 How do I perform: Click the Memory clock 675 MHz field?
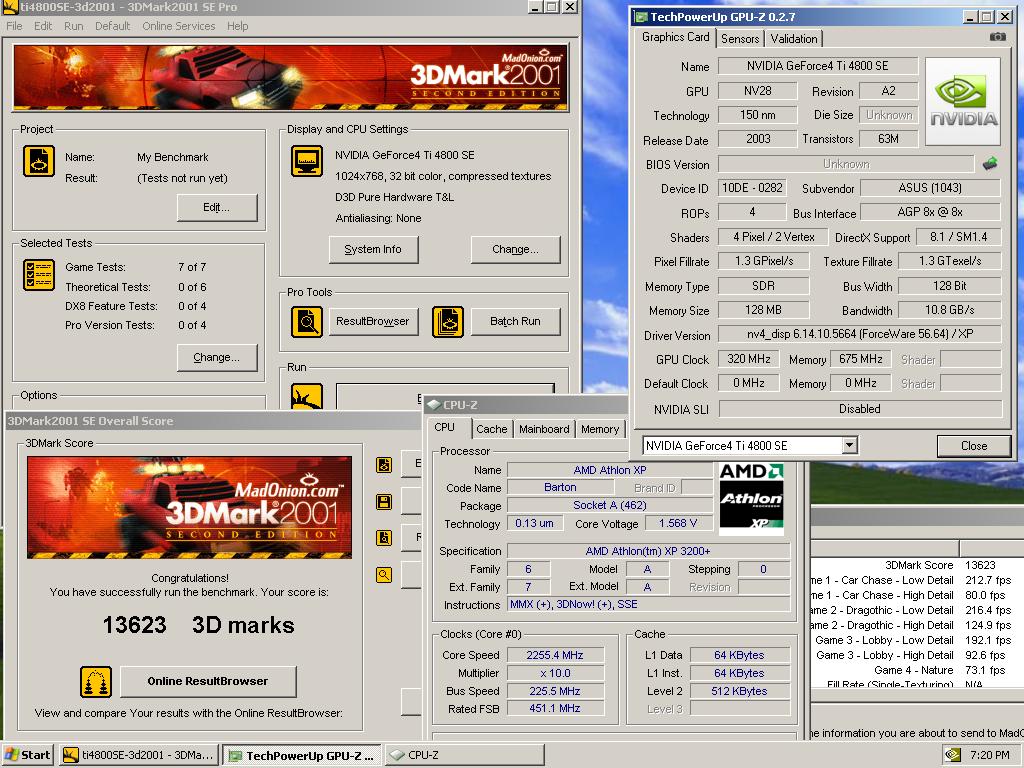pyautogui.click(x=861, y=359)
